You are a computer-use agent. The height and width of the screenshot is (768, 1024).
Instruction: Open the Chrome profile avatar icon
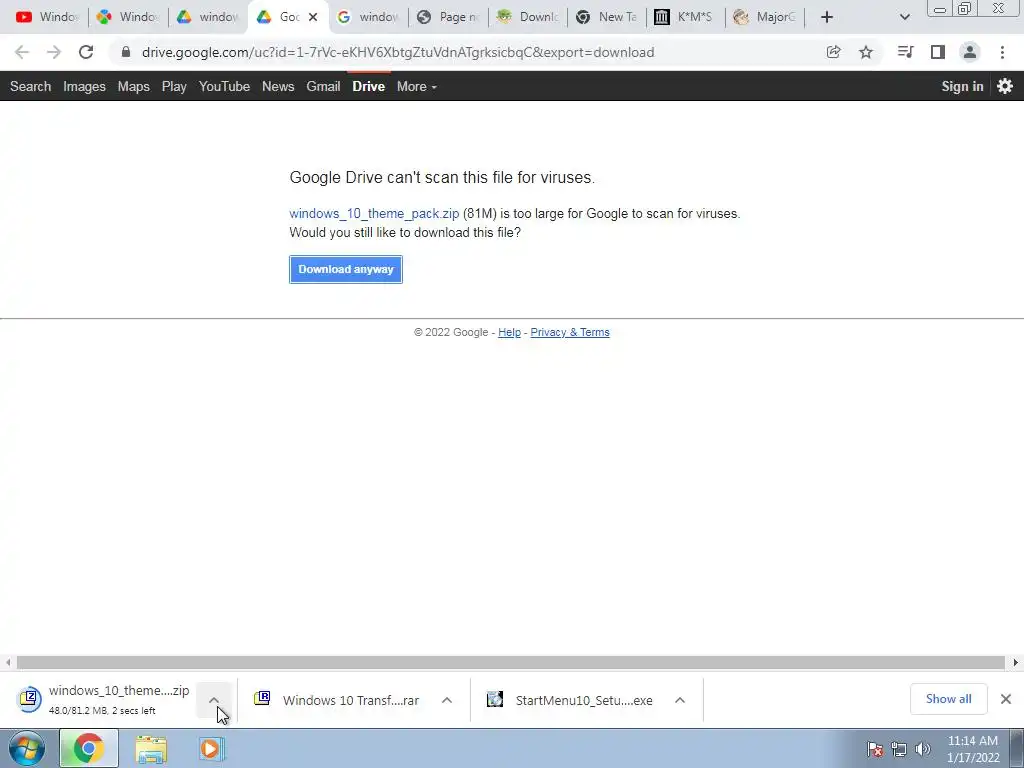970,52
